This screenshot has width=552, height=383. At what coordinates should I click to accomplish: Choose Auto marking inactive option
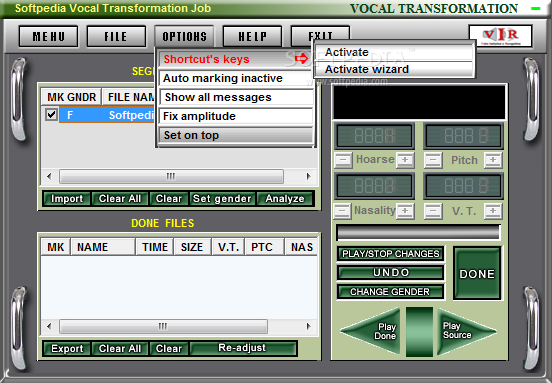pyautogui.click(x=236, y=78)
